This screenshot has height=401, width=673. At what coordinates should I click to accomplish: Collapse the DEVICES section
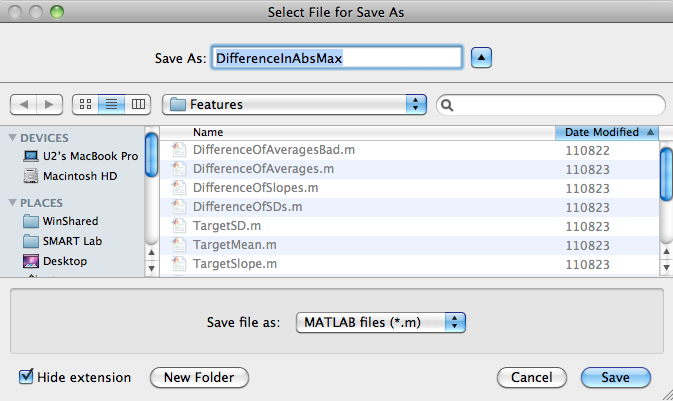(x=12, y=138)
